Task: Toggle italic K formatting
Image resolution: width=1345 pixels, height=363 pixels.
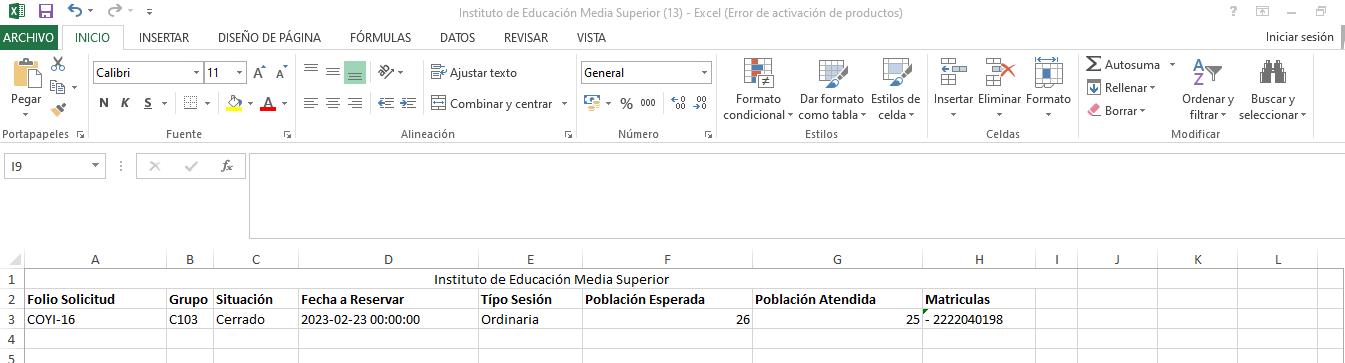Action: click(125, 103)
